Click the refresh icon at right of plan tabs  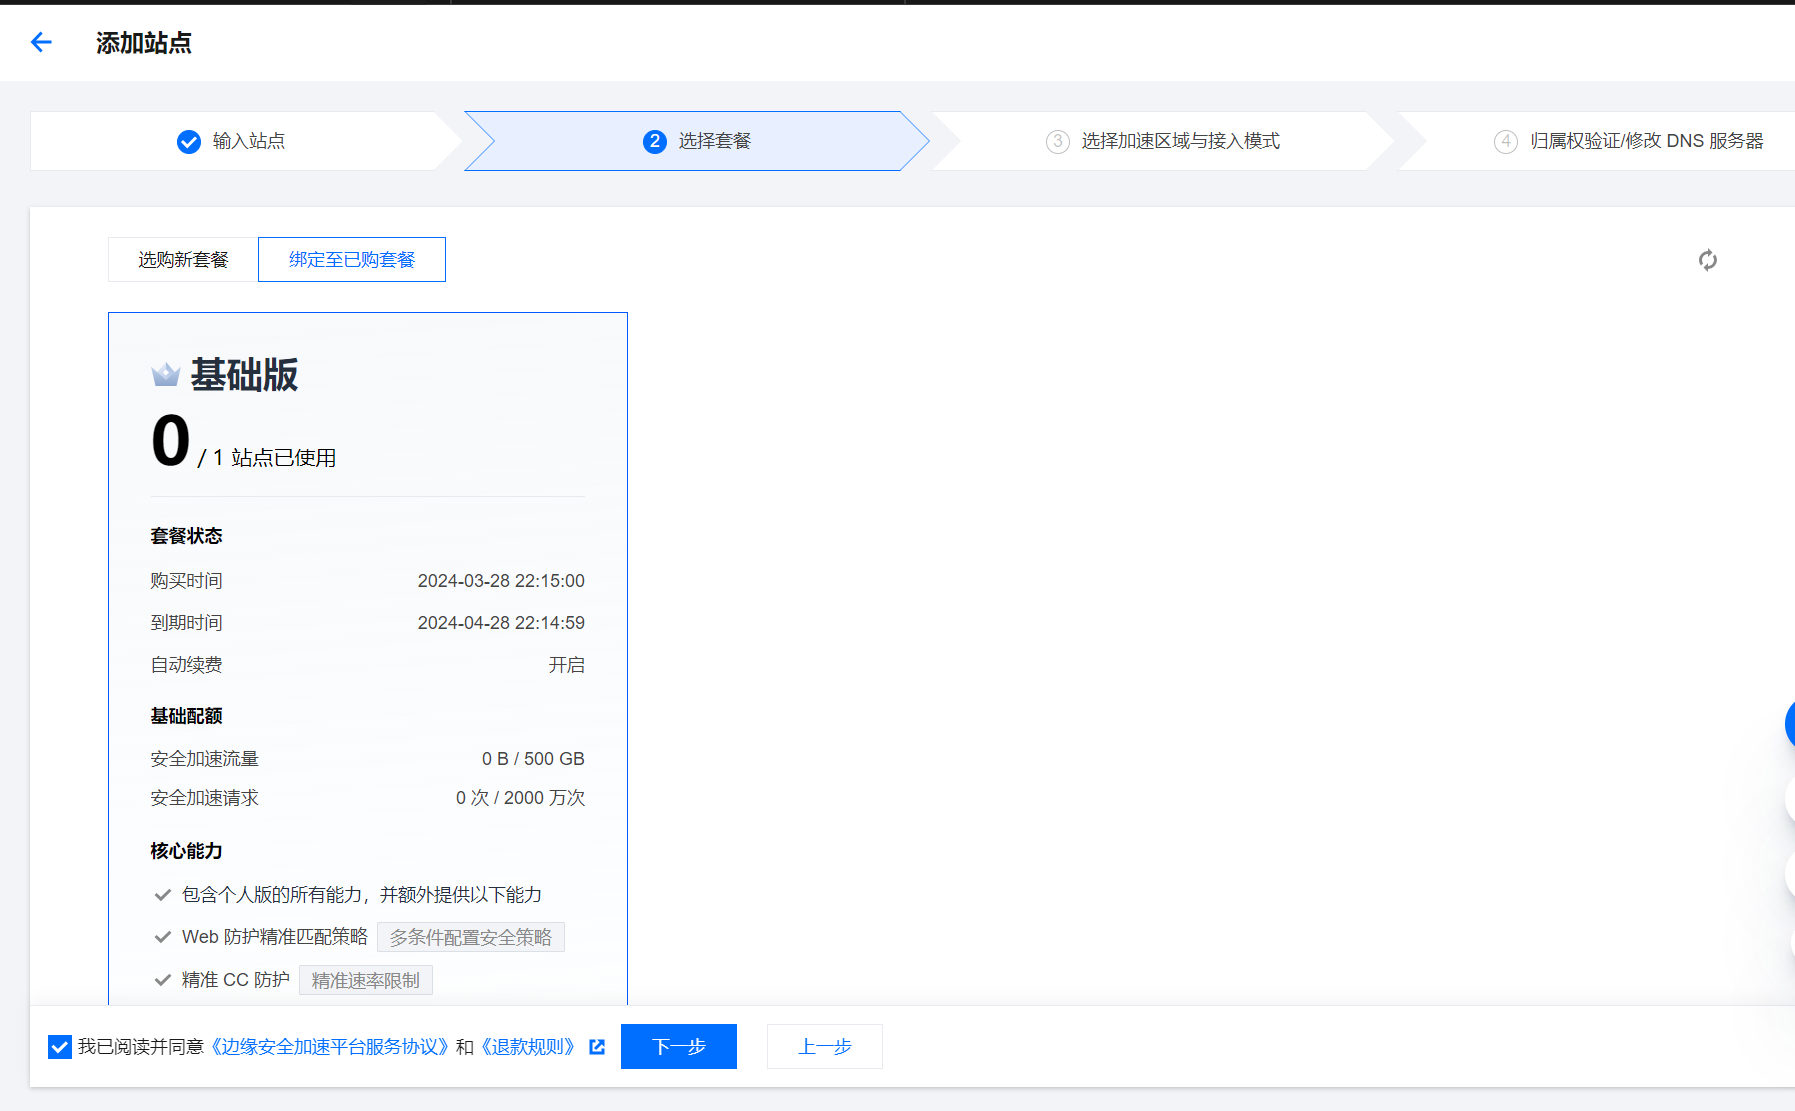[1708, 260]
